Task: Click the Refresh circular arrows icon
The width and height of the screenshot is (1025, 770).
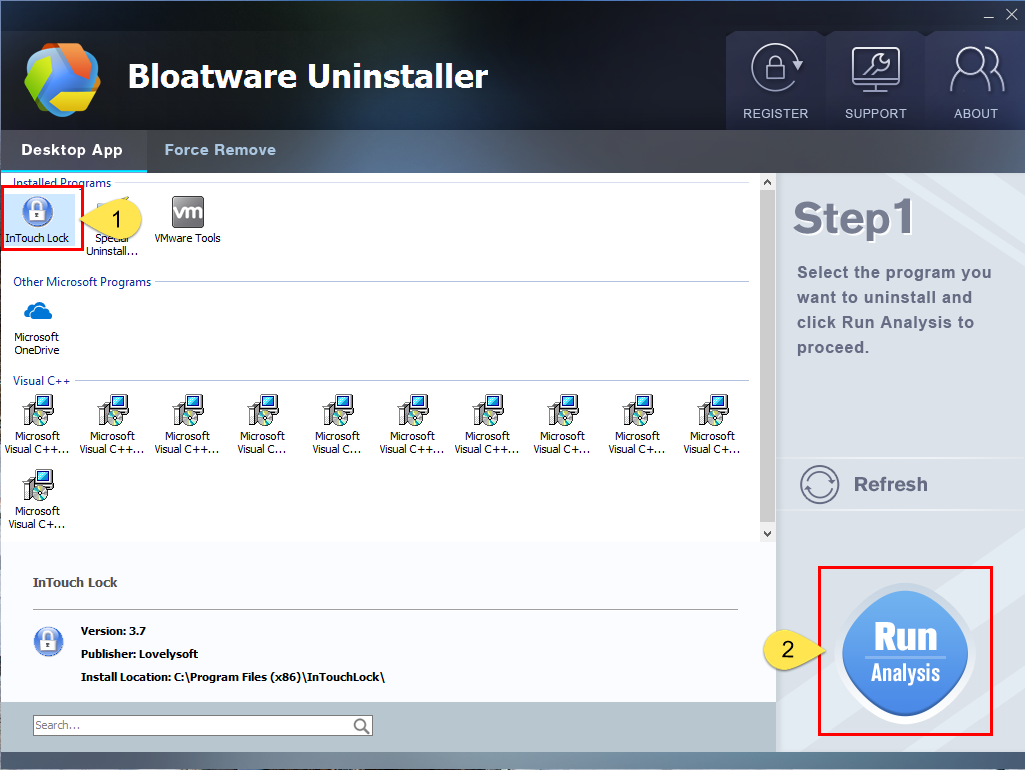Action: point(819,484)
